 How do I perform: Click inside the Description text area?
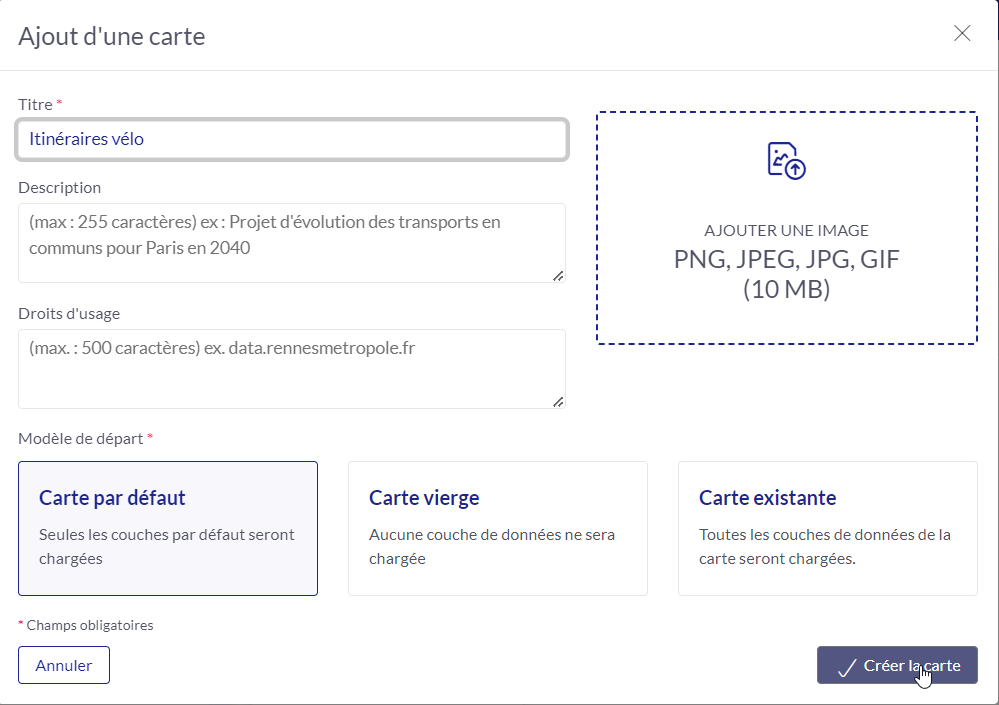292,243
